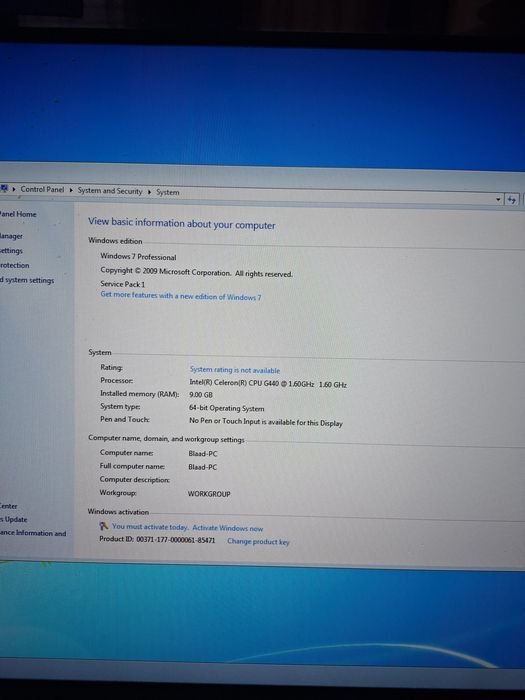Open Device Manager sidebar link
Image resolution: width=525 pixels, height=700 pixels.
(x=11, y=236)
